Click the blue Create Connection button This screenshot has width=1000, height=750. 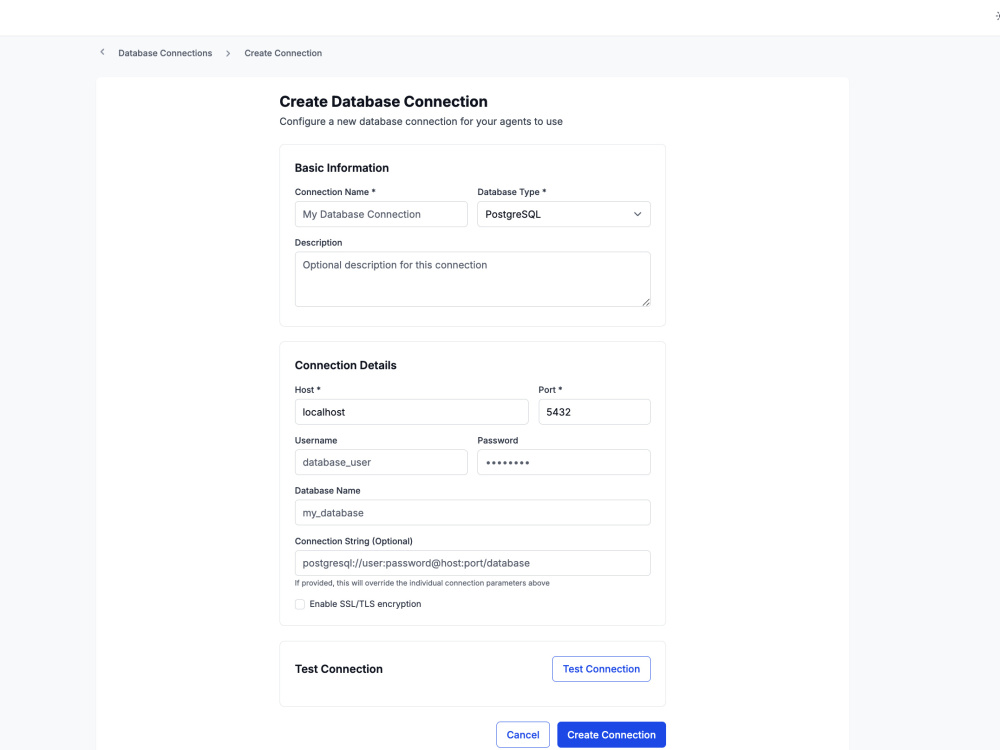[612, 735]
